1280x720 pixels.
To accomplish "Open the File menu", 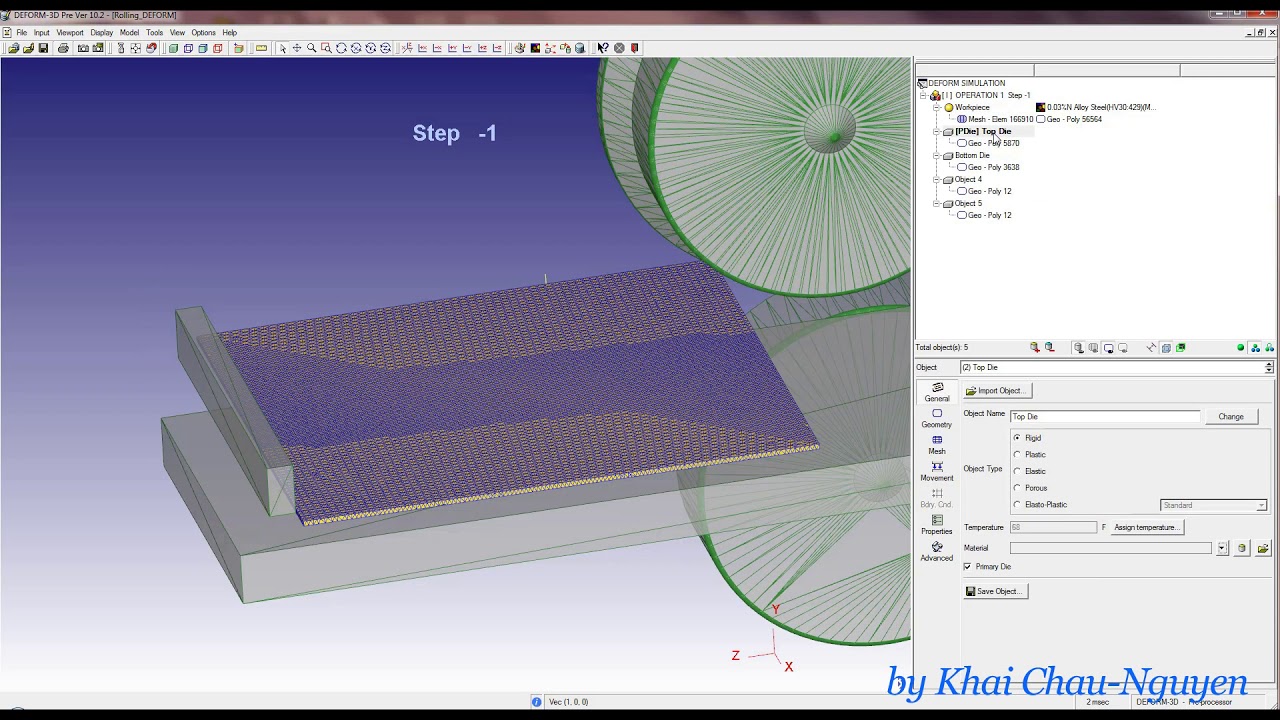I will pos(21,33).
